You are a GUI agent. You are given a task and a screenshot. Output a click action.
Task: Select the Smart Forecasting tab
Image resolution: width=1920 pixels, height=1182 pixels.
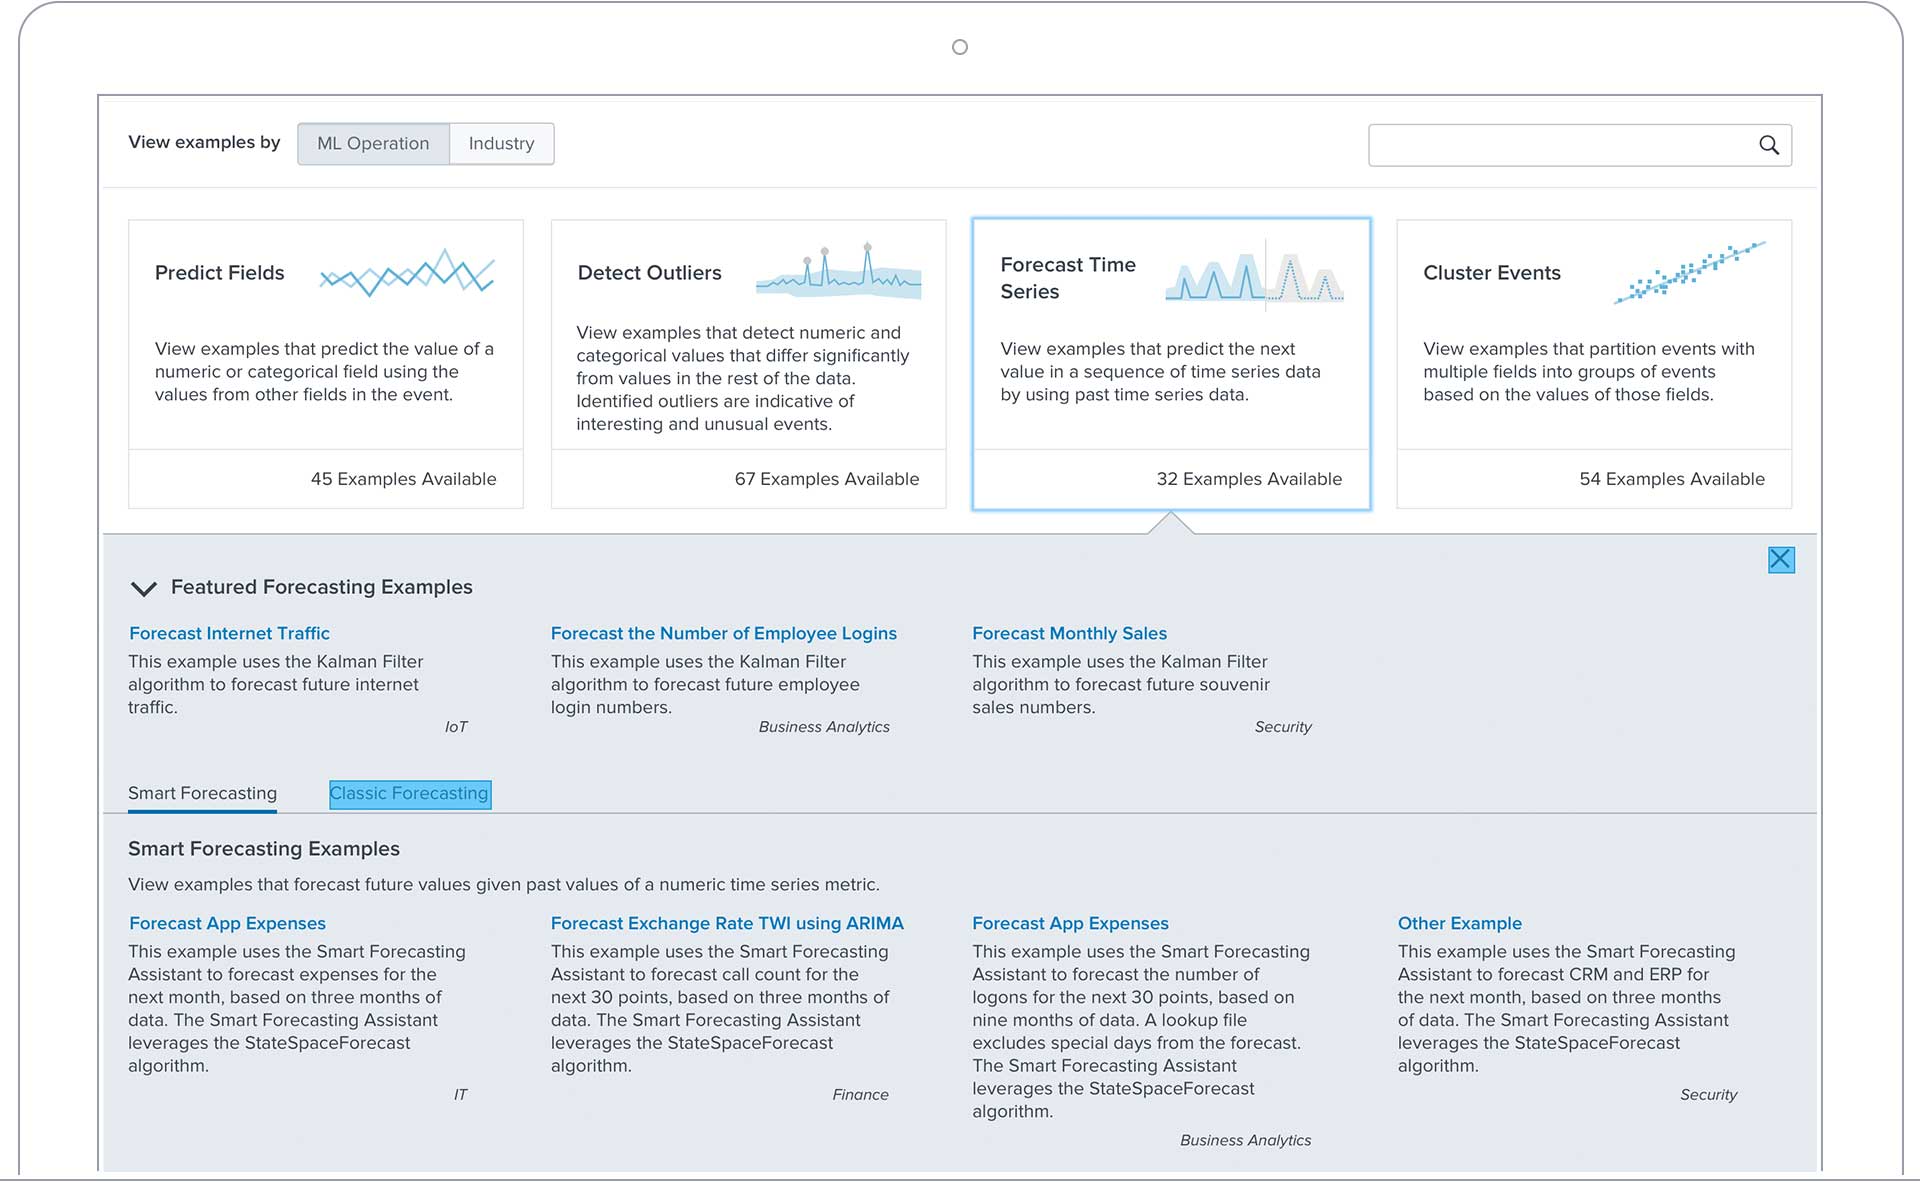pyautogui.click(x=202, y=793)
